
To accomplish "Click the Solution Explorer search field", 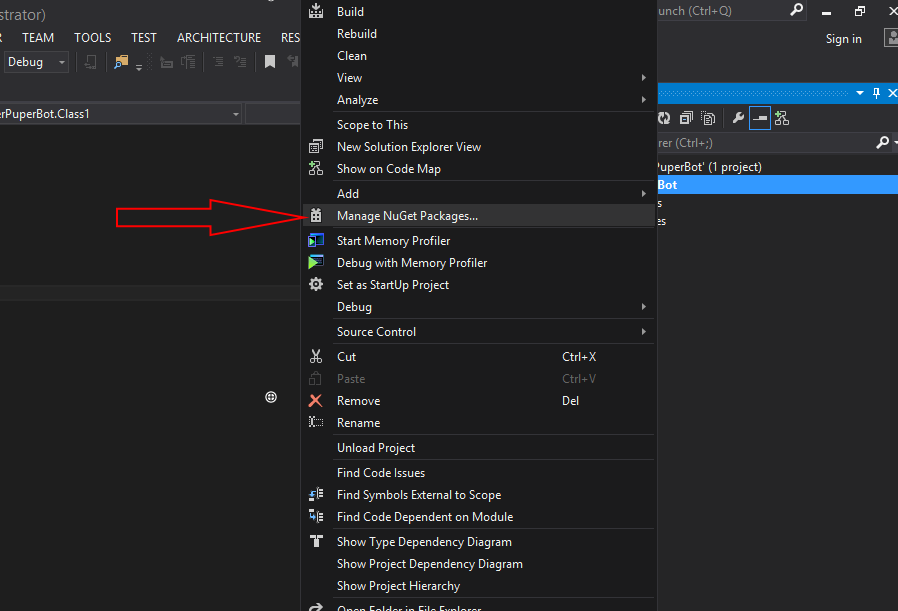I will (760, 143).
